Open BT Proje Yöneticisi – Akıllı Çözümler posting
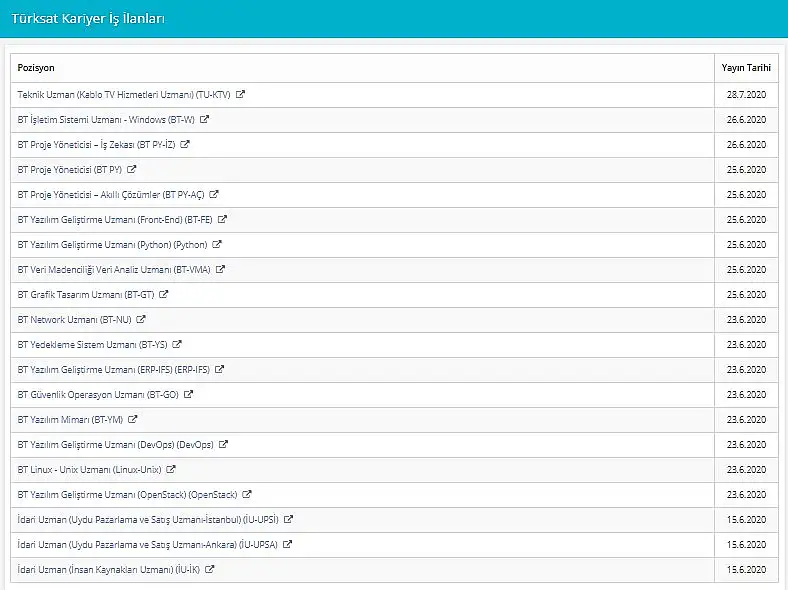The width and height of the screenshot is (788, 590). (x=111, y=194)
